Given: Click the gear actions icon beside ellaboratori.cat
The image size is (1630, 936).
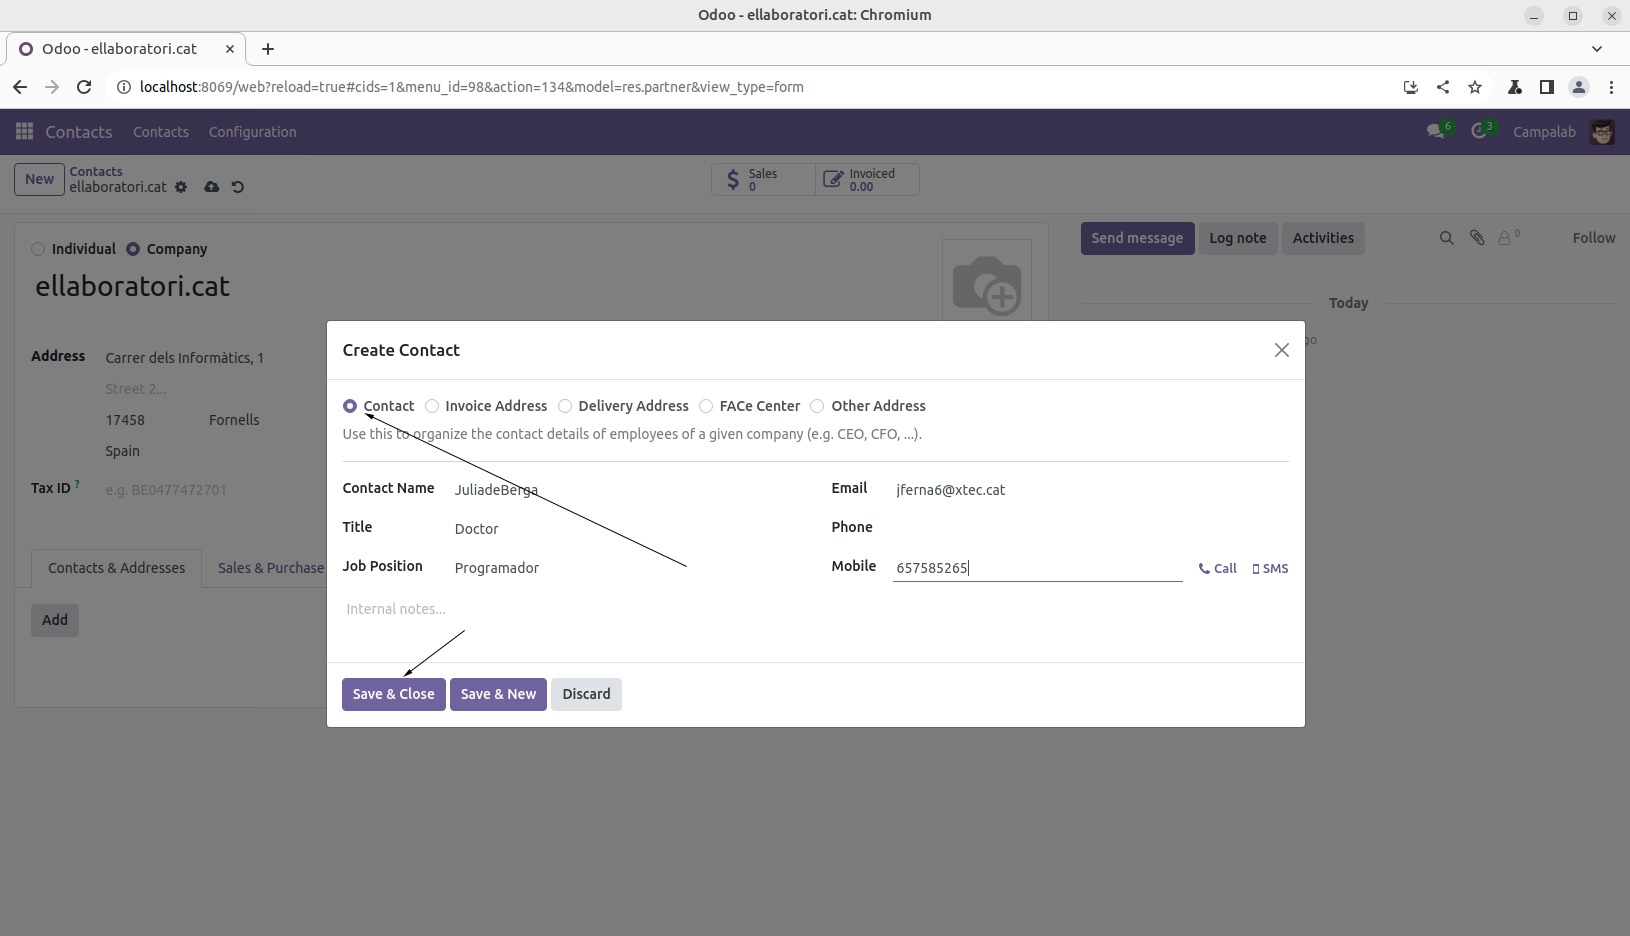Looking at the screenshot, I should click(x=181, y=187).
